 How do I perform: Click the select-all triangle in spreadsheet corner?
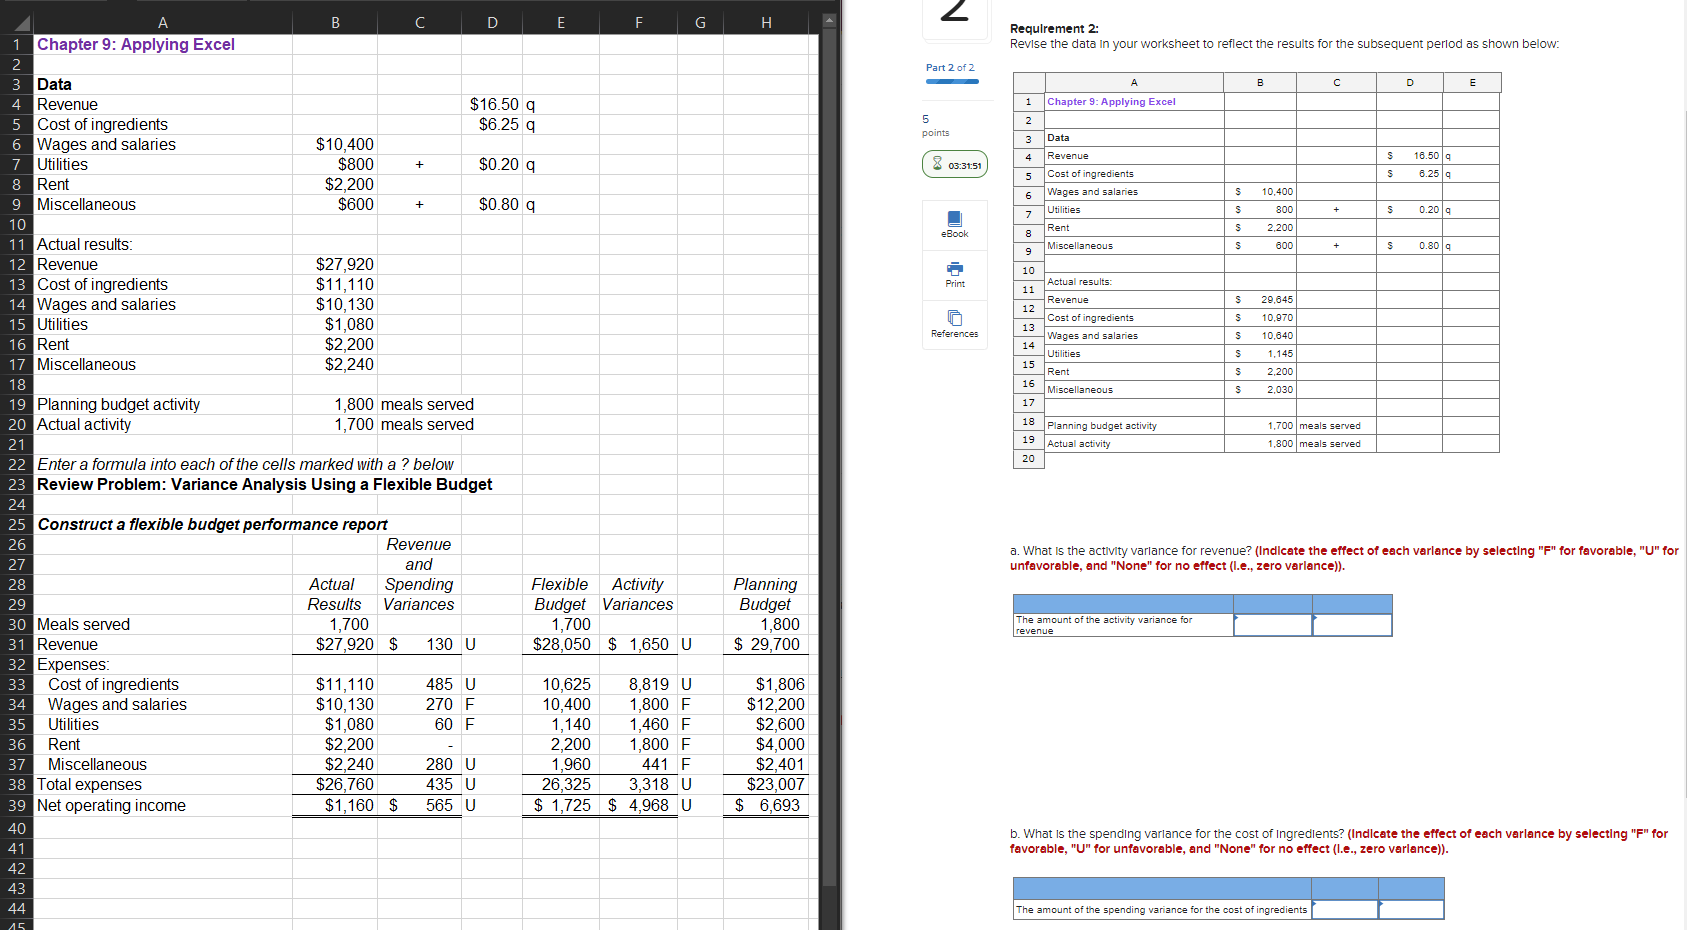(x=20, y=22)
